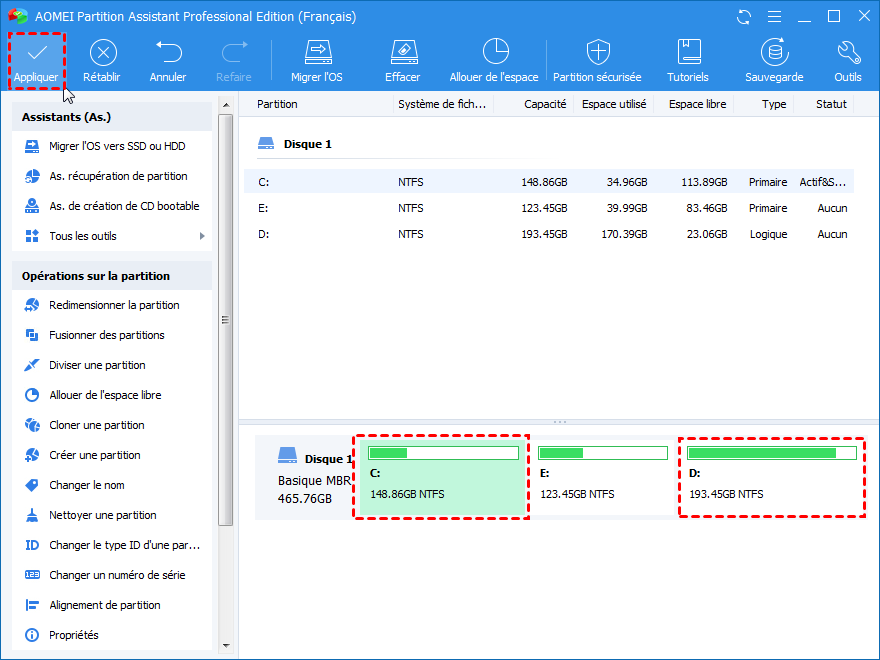Select the Disque 1 Basique MBR block
This screenshot has width=880, height=660.
305,478
